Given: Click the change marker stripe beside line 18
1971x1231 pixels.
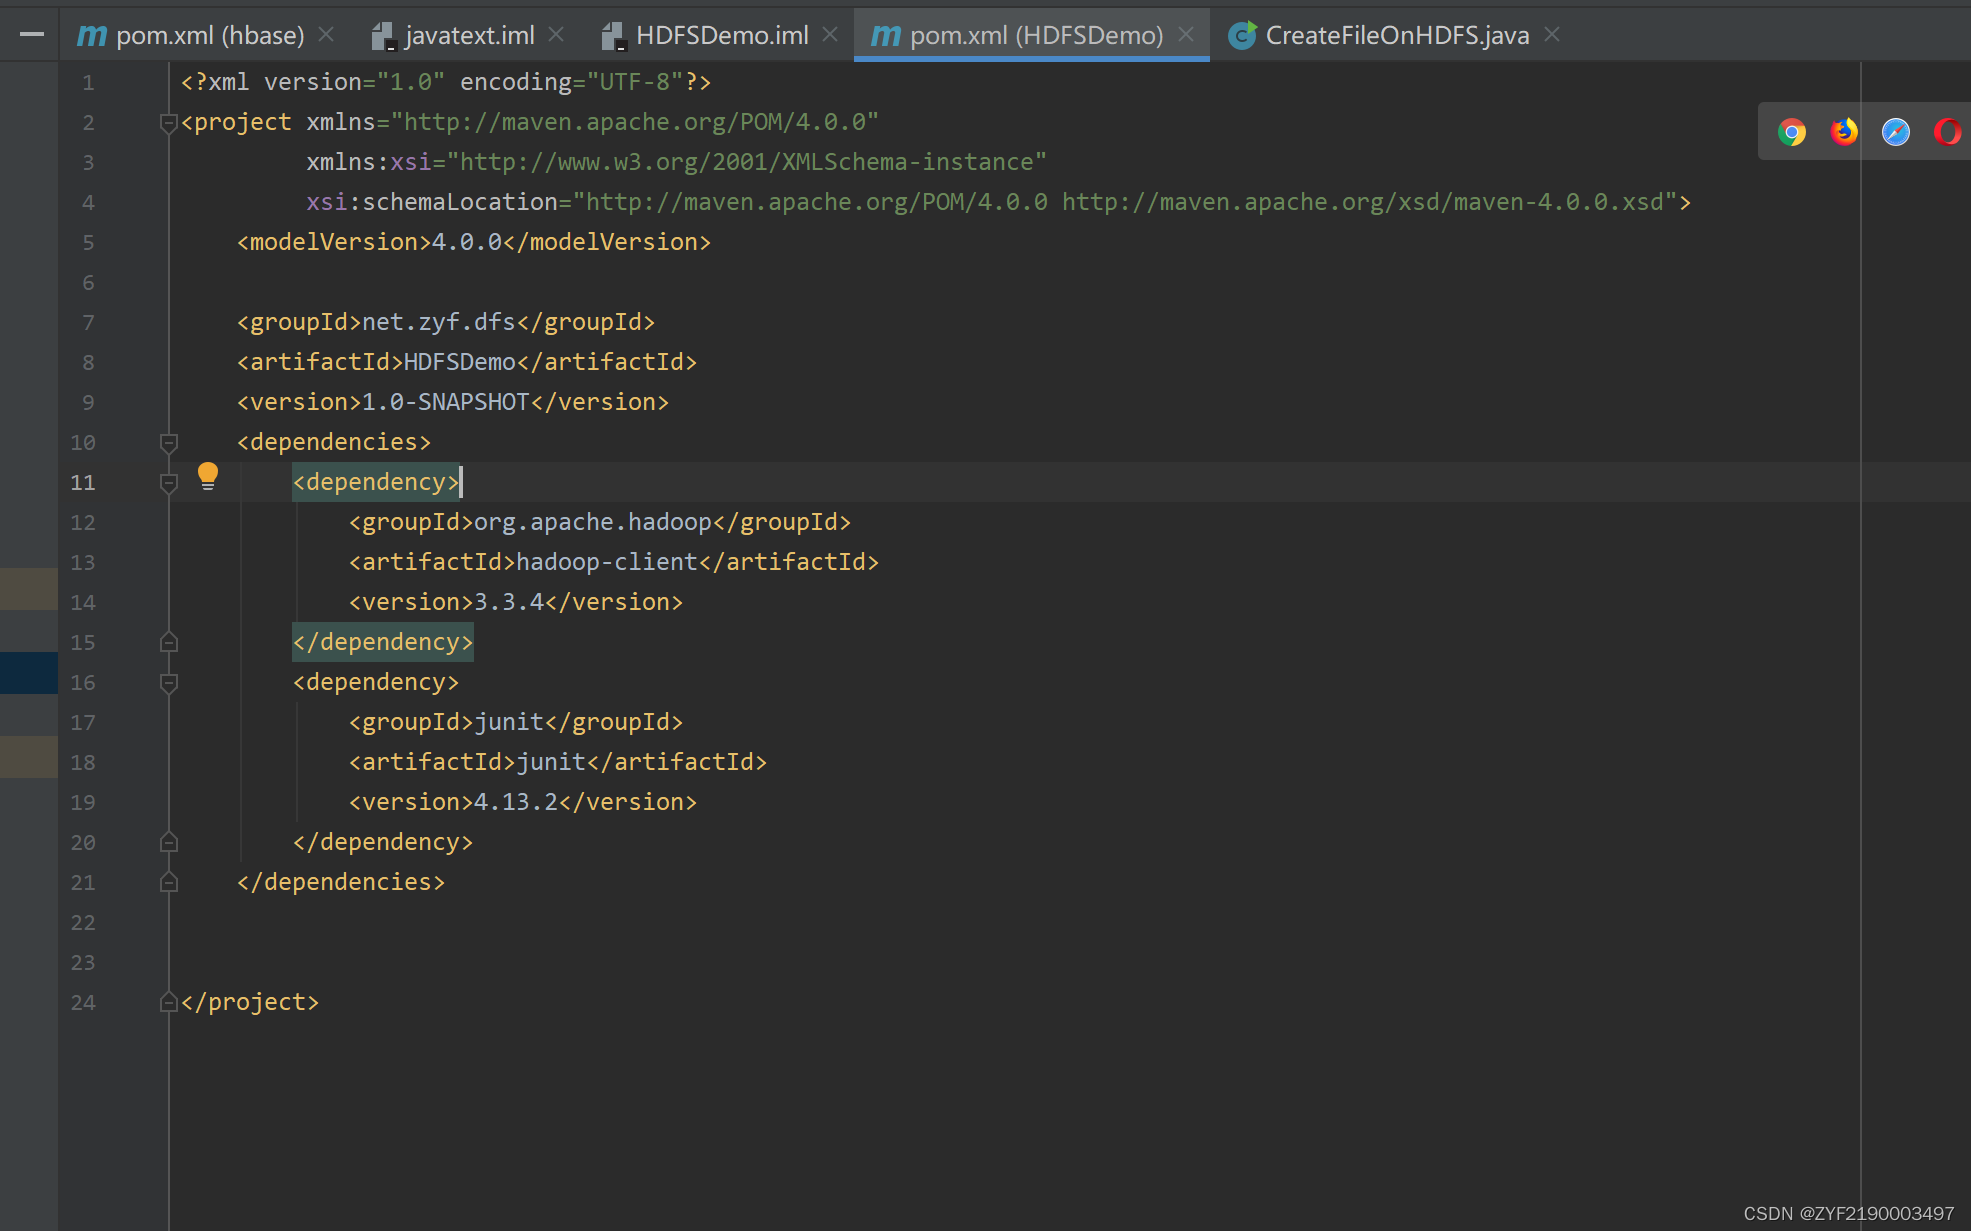Looking at the screenshot, I should coord(28,757).
